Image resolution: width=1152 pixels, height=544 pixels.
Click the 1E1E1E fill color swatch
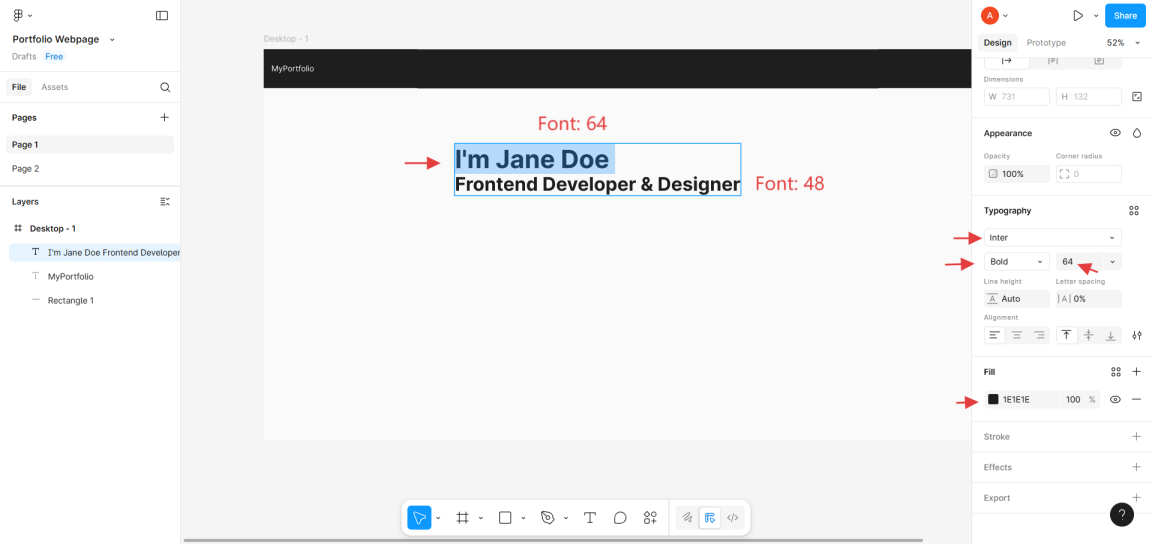(993, 399)
